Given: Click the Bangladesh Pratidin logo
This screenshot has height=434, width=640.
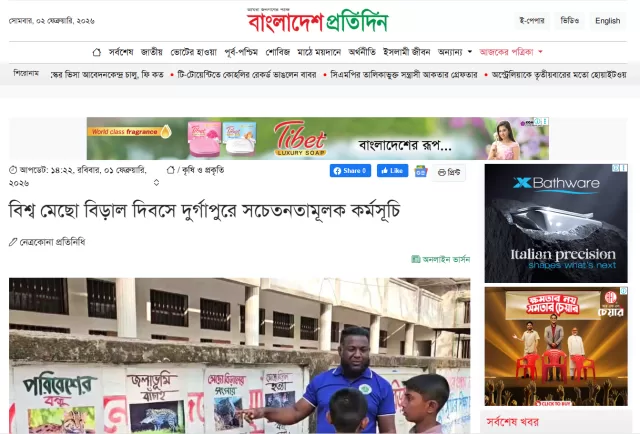Looking at the screenshot, I should [x=317, y=20].
